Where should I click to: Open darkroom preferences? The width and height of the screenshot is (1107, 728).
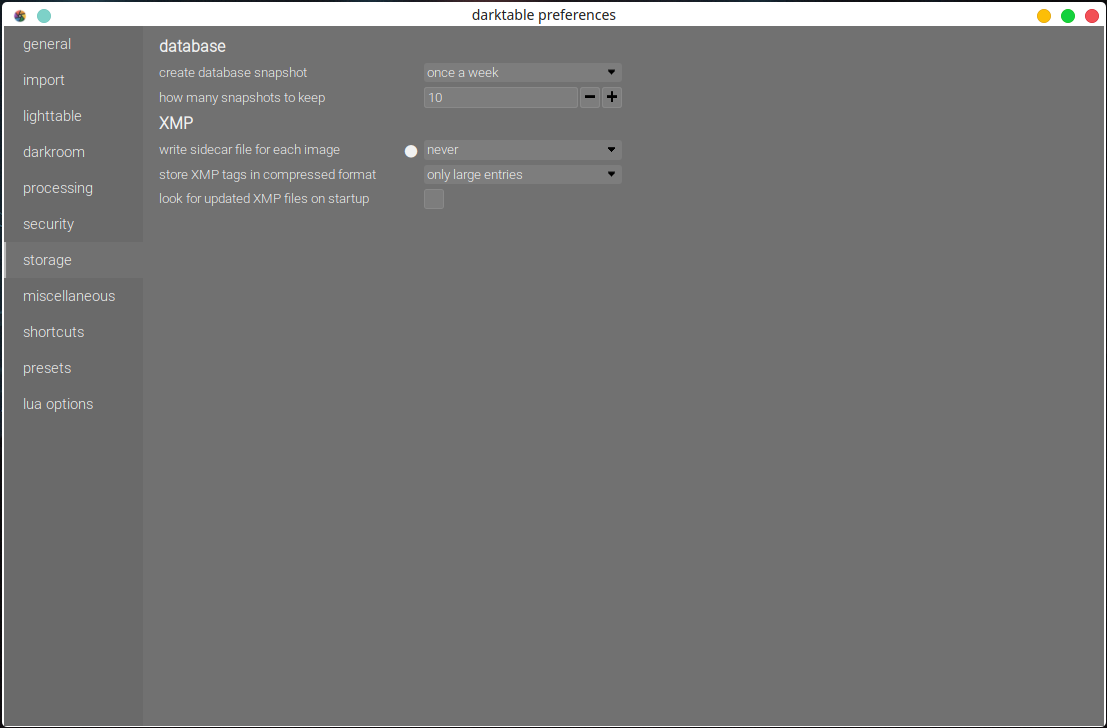[53, 152]
